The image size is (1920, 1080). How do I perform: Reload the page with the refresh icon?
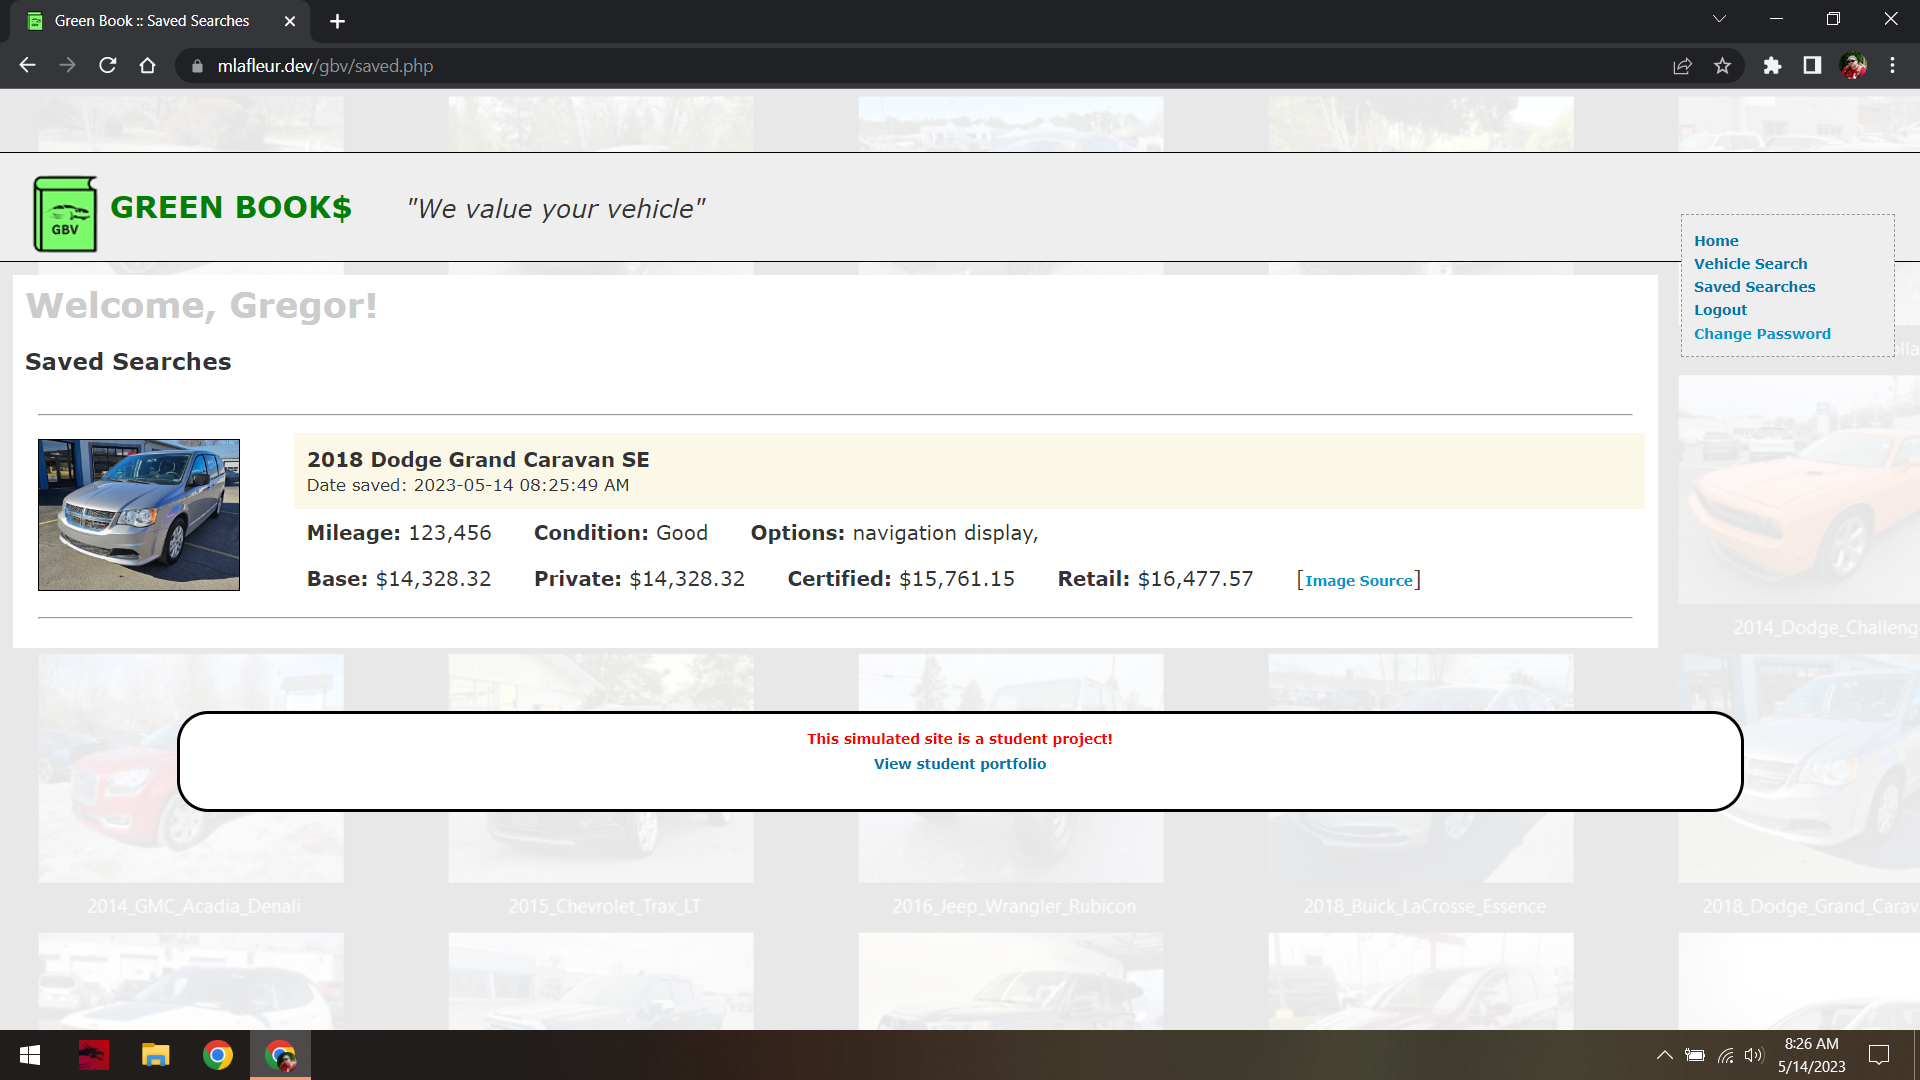tap(108, 66)
